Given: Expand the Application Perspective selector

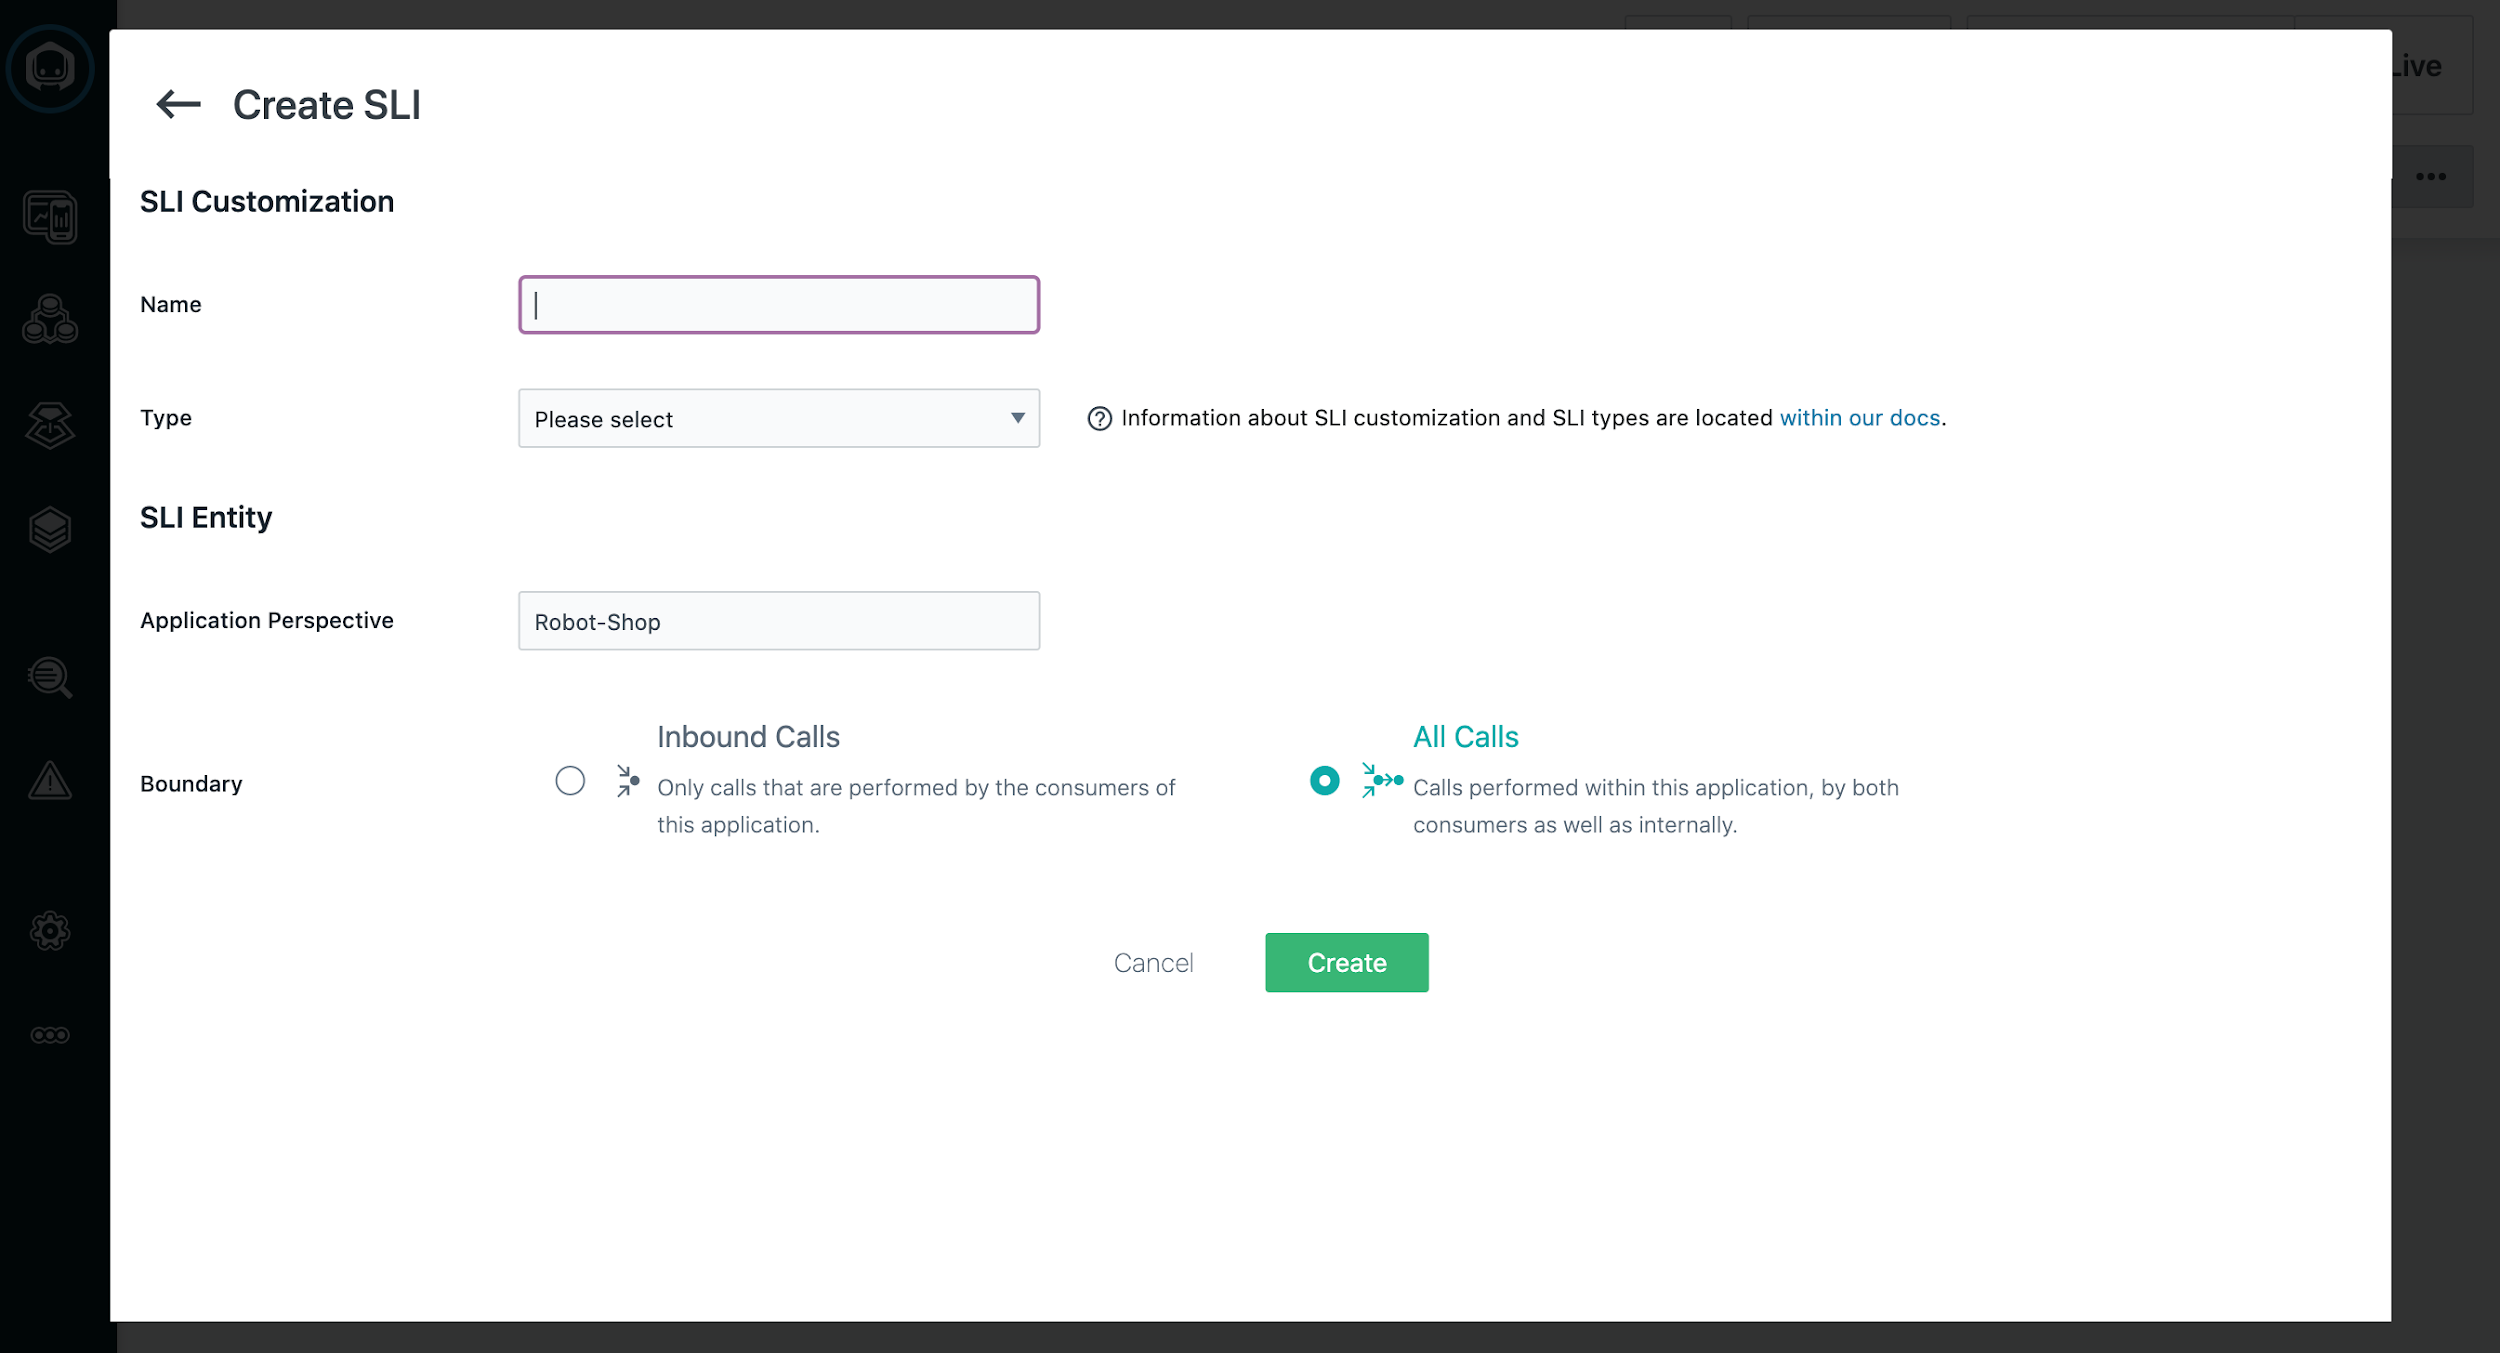Looking at the screenshot, I should pos(778,620).
